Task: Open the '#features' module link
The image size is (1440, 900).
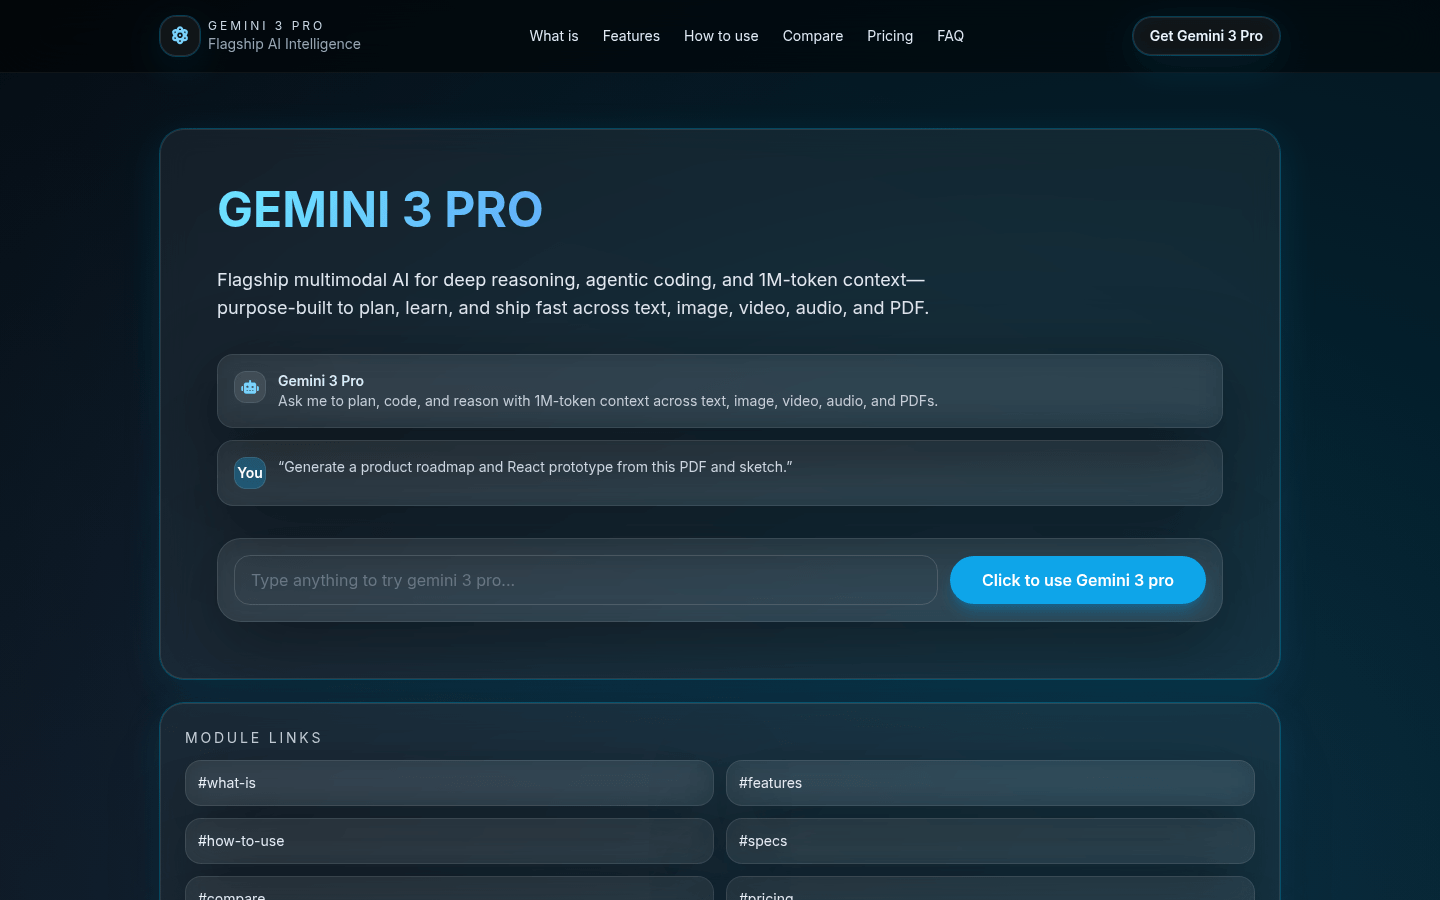Action: (990, 783)
